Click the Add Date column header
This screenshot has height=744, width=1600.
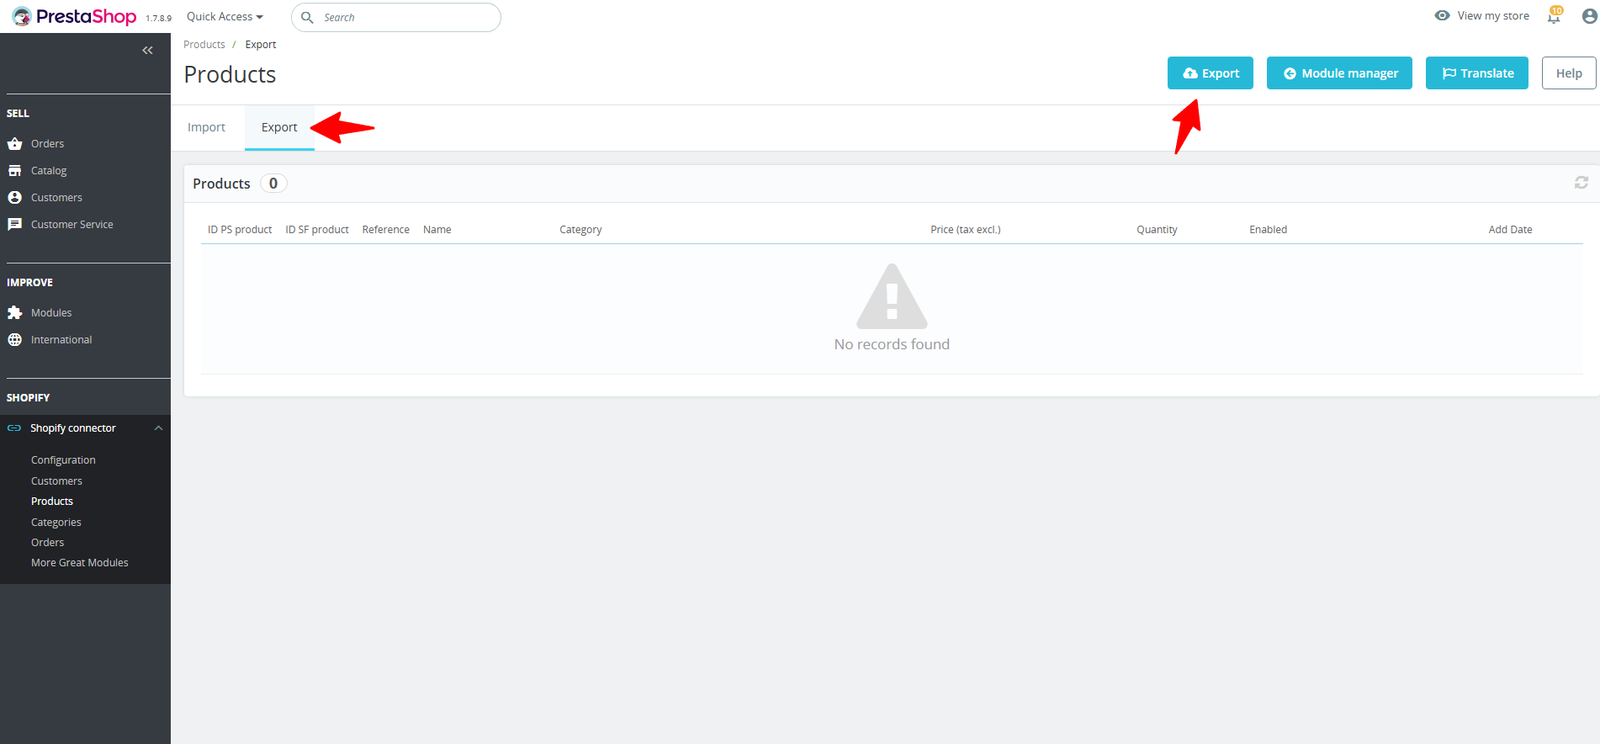pyautogui.click(x=1510, y=230)
